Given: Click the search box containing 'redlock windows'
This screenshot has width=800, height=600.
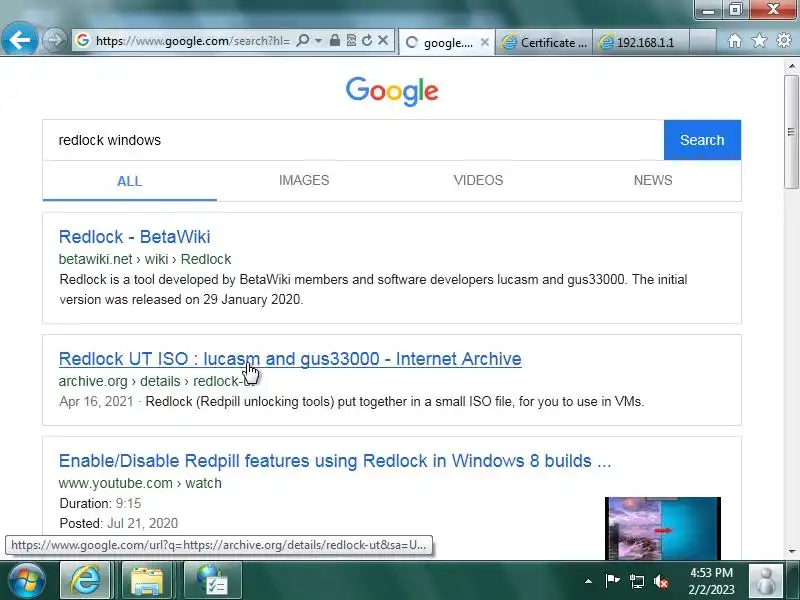Looking at the screenshot, I should 353,140.
